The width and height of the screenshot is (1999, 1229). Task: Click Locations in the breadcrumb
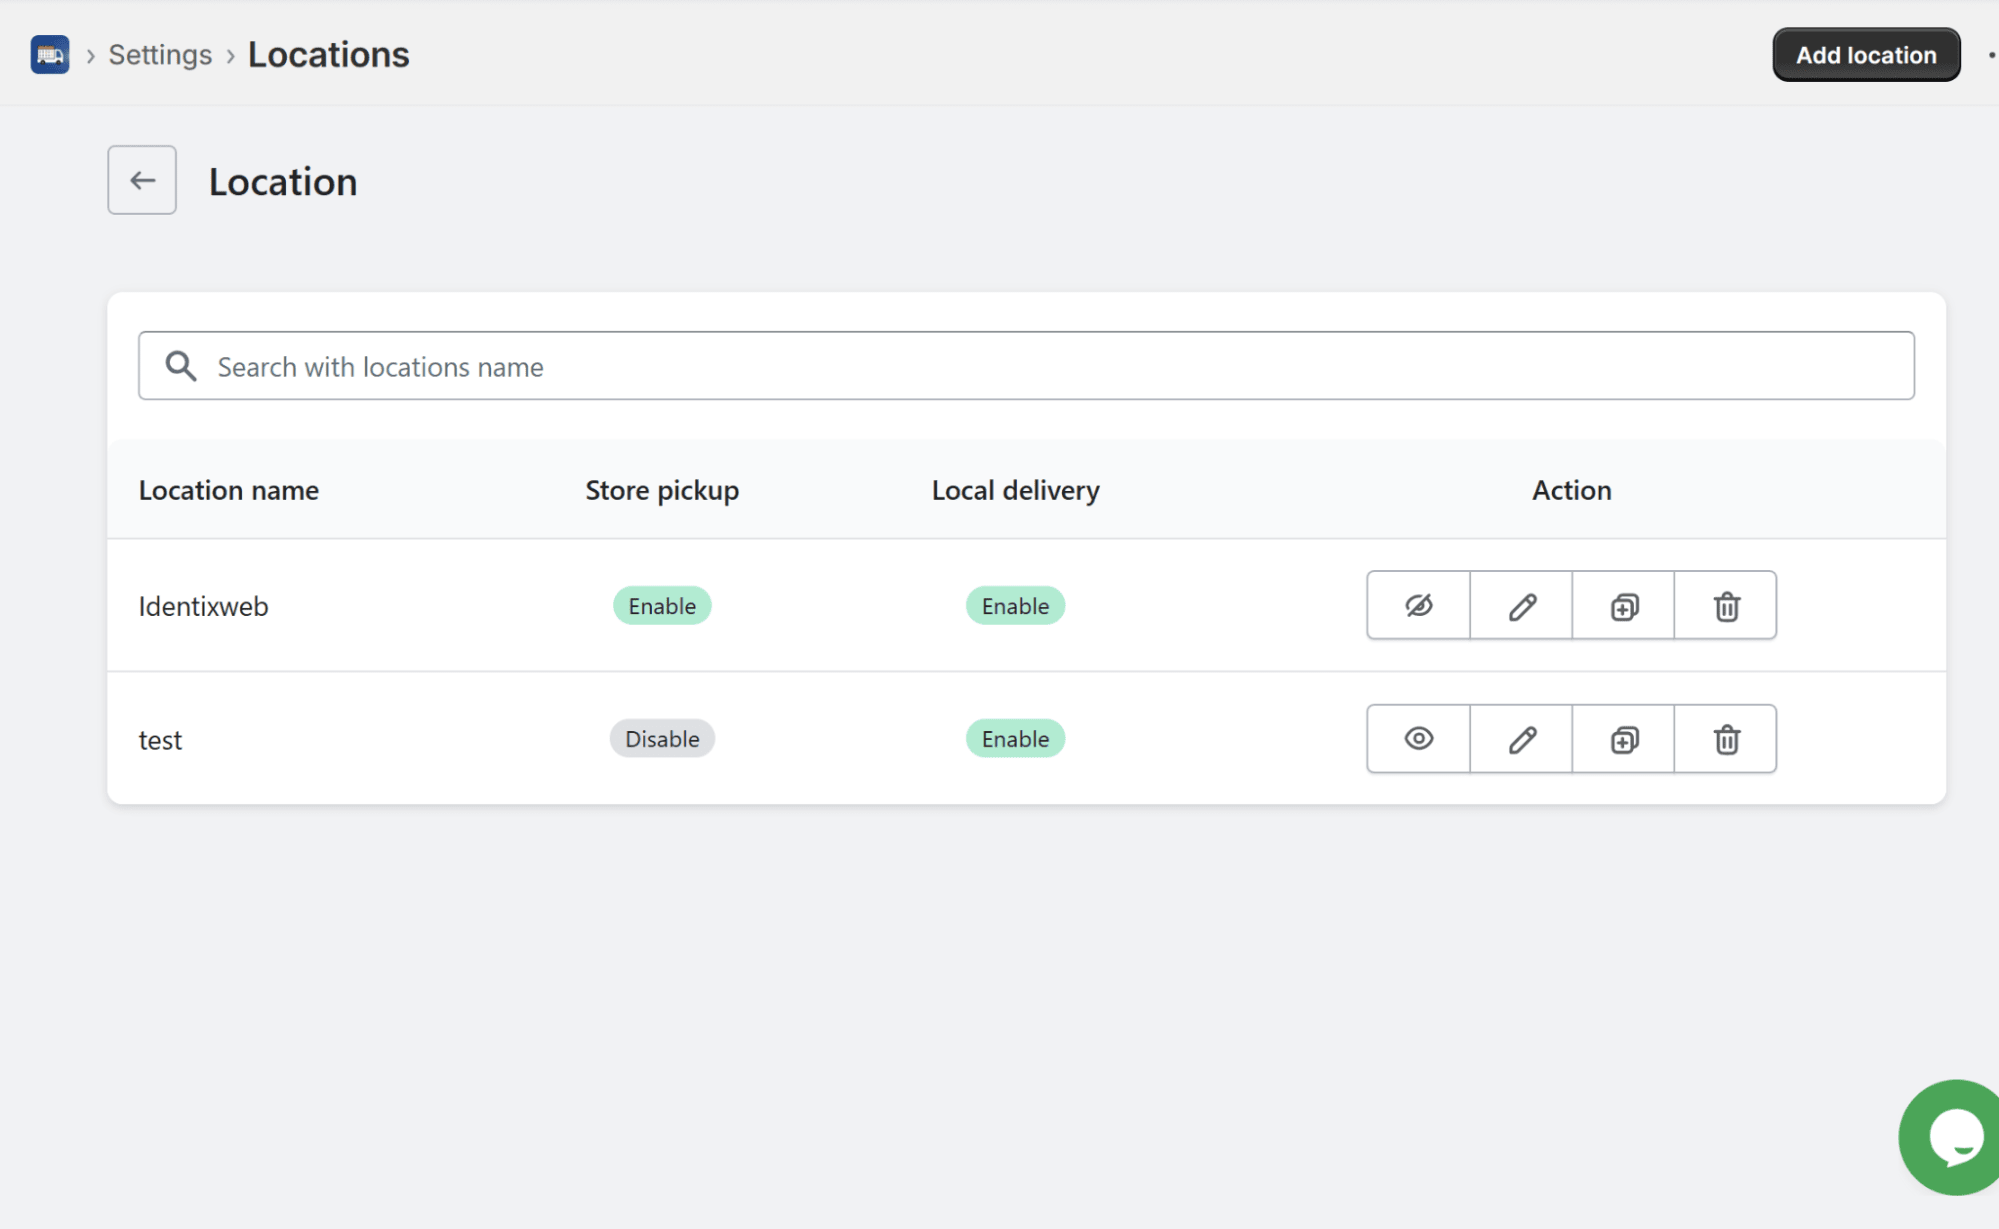click(329, 55)
